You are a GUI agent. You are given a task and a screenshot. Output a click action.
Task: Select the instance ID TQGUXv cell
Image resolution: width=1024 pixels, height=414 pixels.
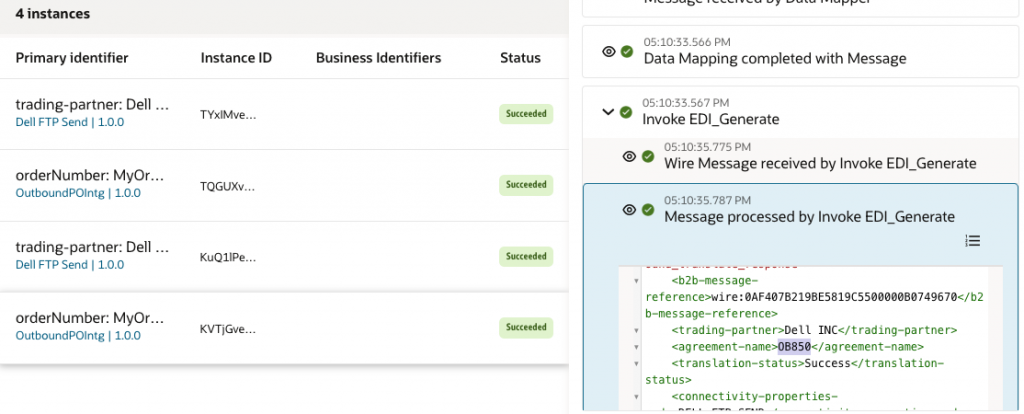228,185
